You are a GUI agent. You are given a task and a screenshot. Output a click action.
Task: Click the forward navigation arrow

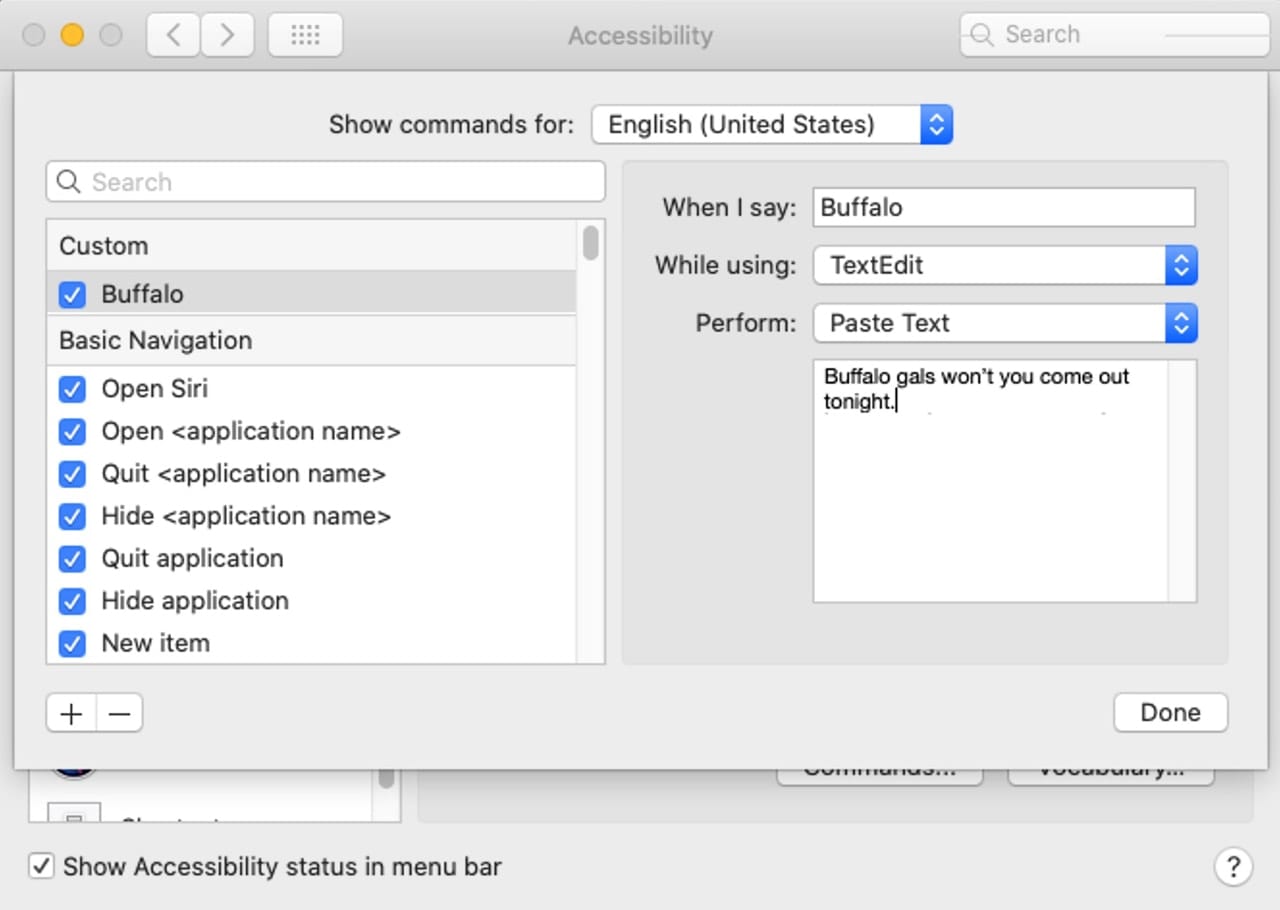(227, 35)
